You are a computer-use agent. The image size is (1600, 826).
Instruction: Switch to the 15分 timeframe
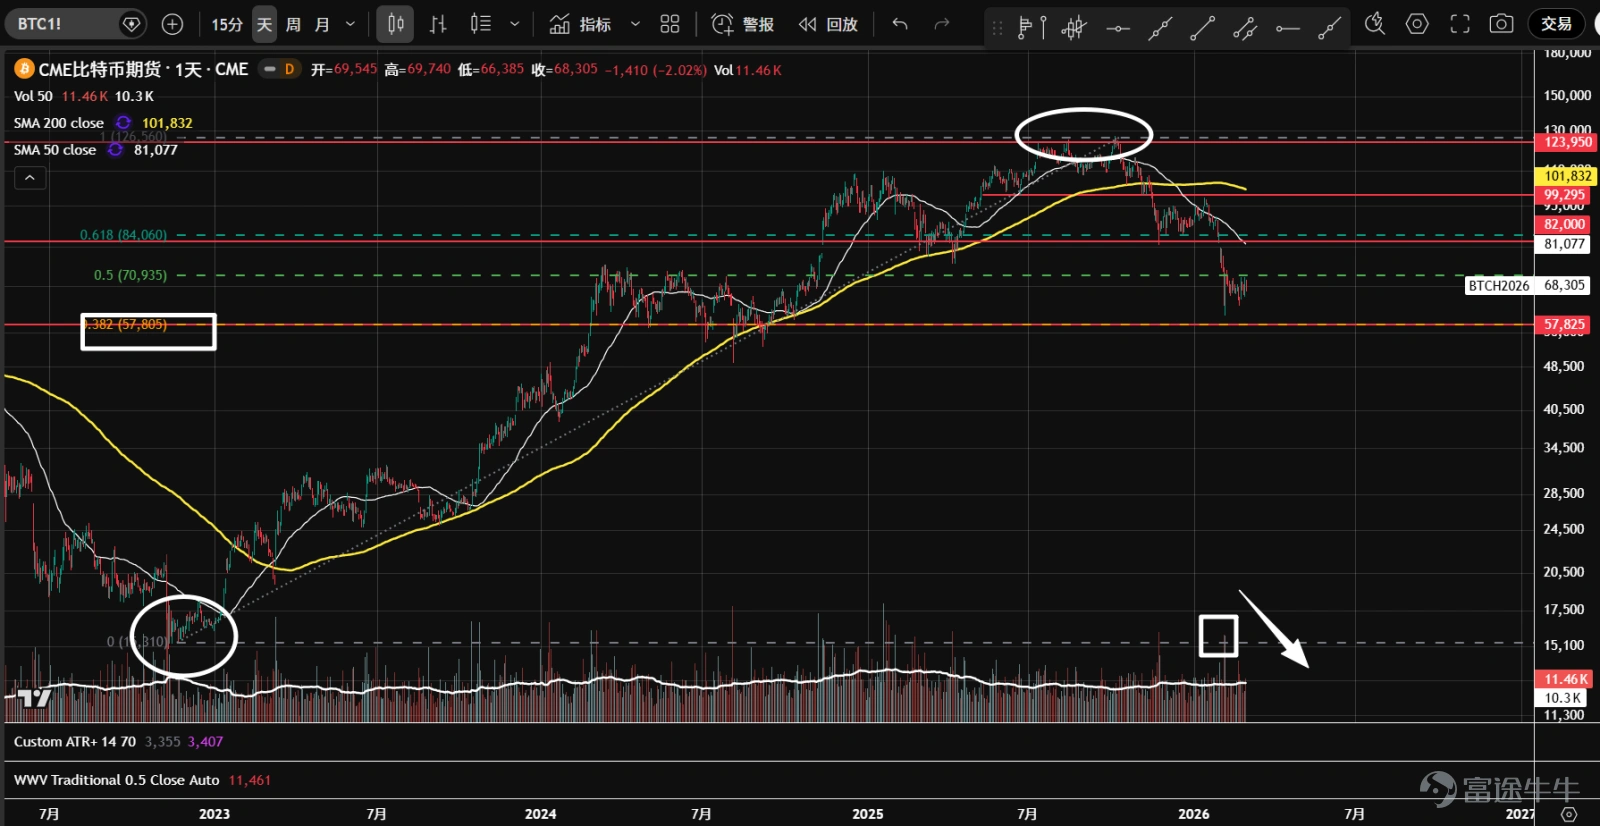(227, 24)
